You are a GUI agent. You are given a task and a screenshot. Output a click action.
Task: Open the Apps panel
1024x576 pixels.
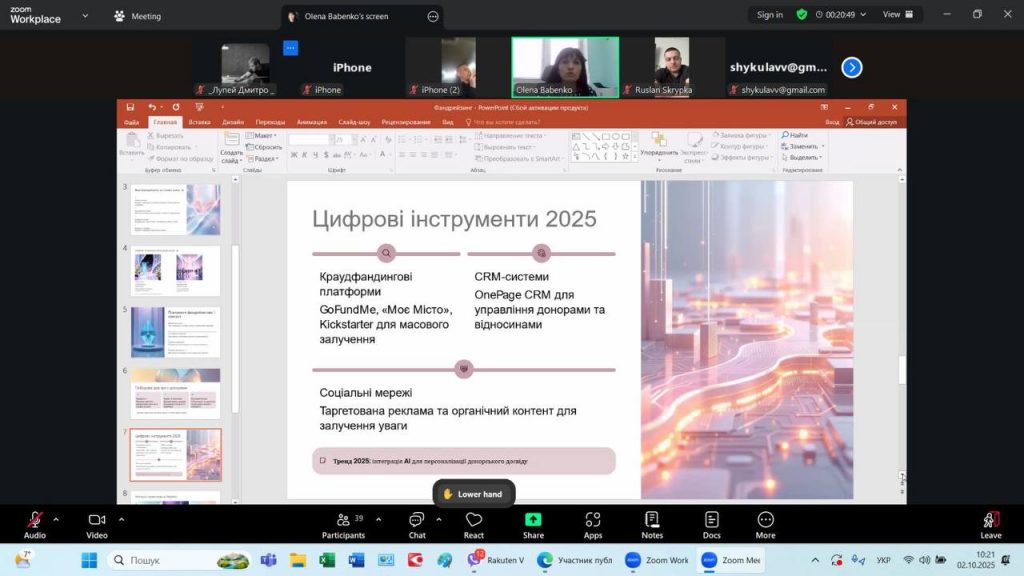[593, 524]
